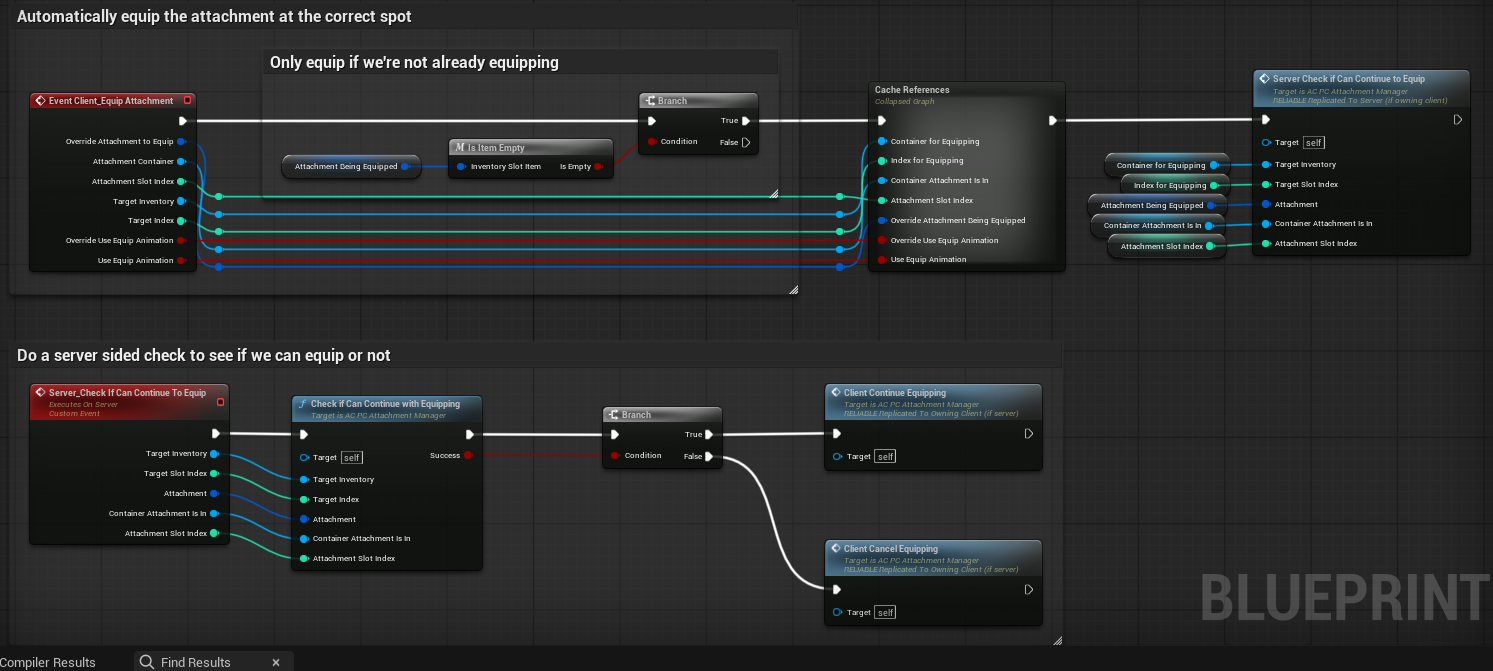Click the Event Client_Equip Attachment node icon
The image size is (1493, 671).
(40, 101)
